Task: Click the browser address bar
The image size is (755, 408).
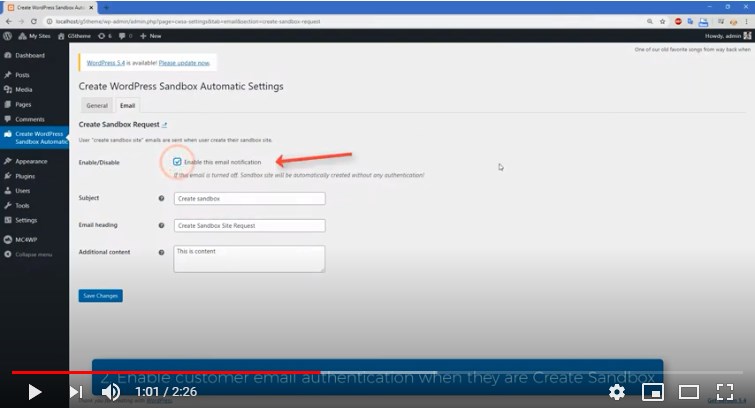Action: tap(337, 22)
